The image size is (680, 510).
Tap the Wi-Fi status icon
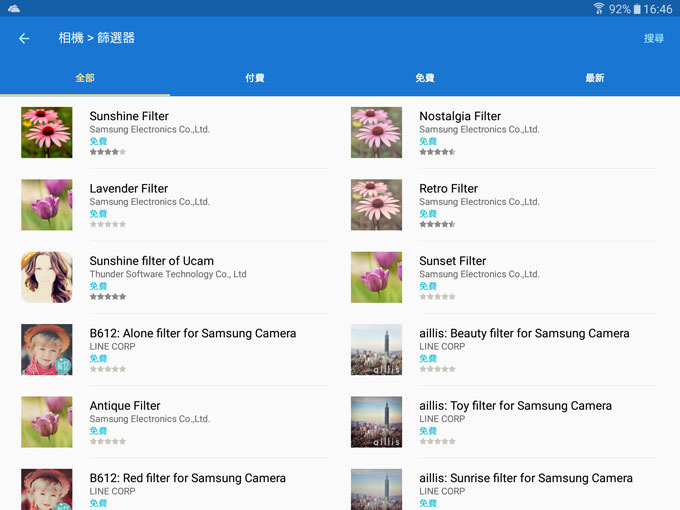599,8
